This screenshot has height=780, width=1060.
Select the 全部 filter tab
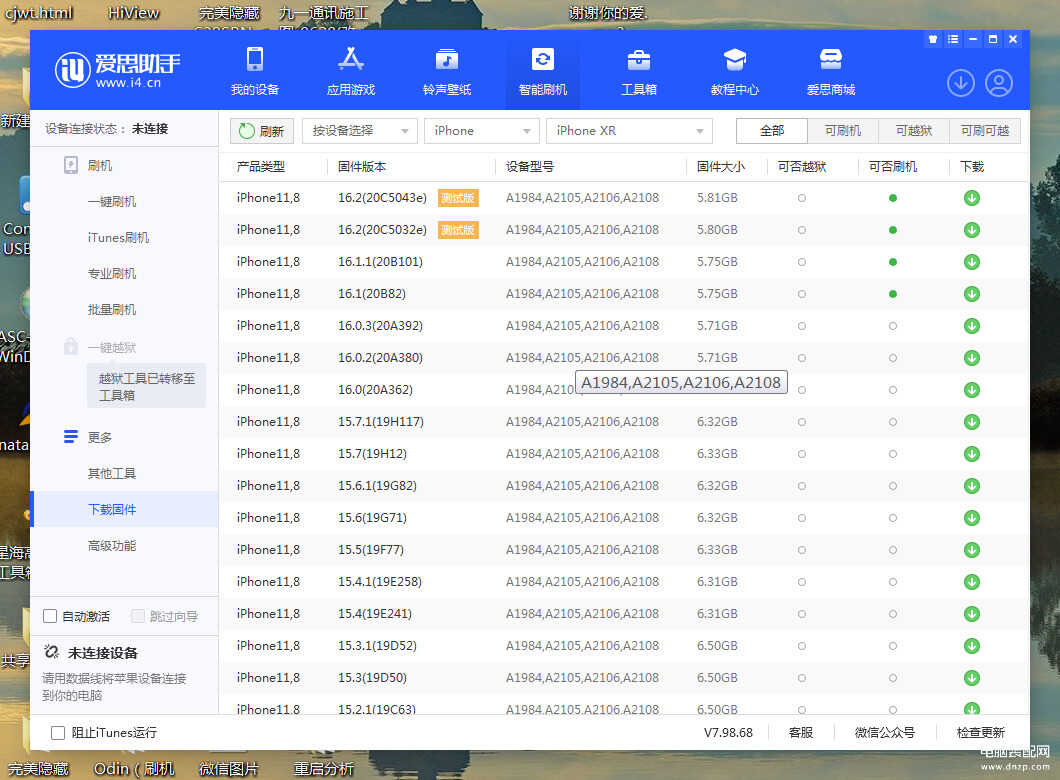pos(772,130)
